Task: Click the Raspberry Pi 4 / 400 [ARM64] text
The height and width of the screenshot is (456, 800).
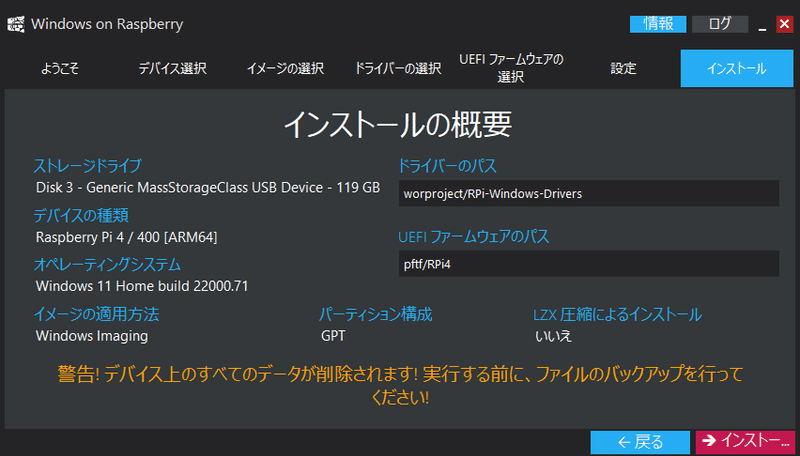Action: tap(127, 237)
